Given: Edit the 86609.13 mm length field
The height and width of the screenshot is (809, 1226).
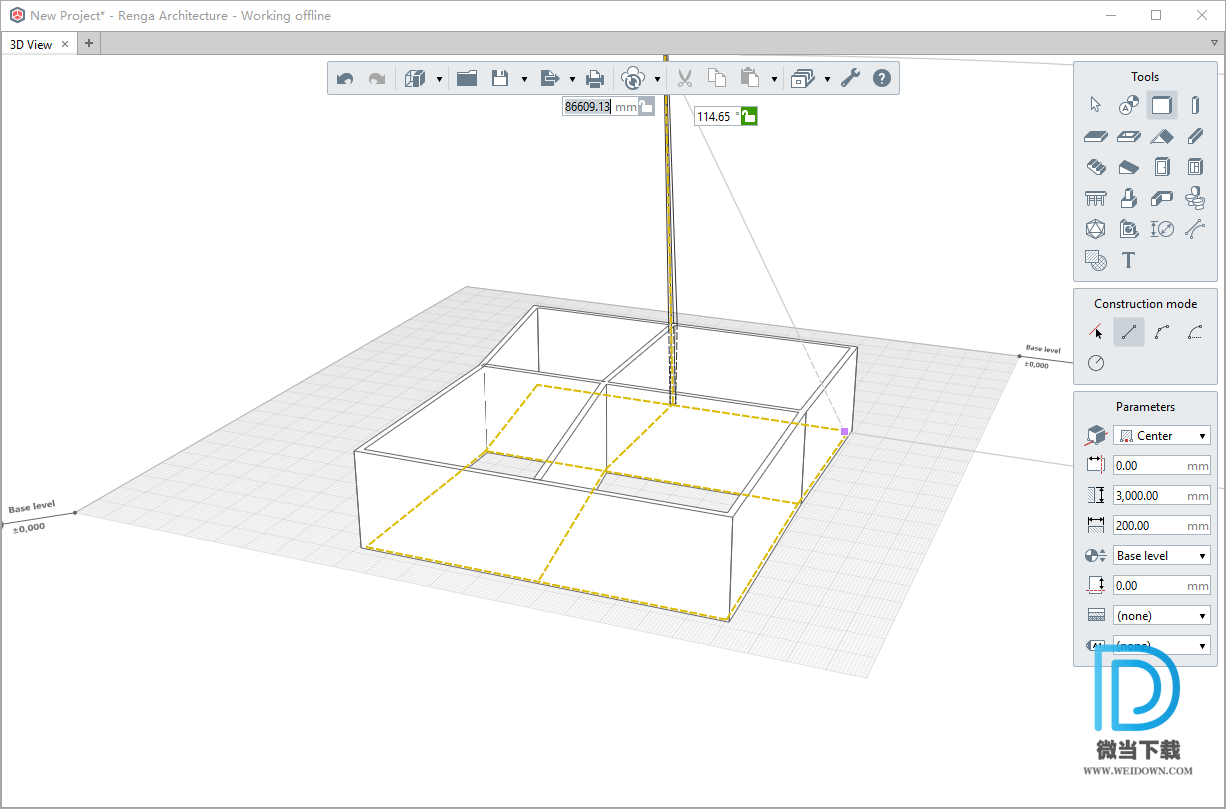Looking at the screenshot, I should (600, 106).
